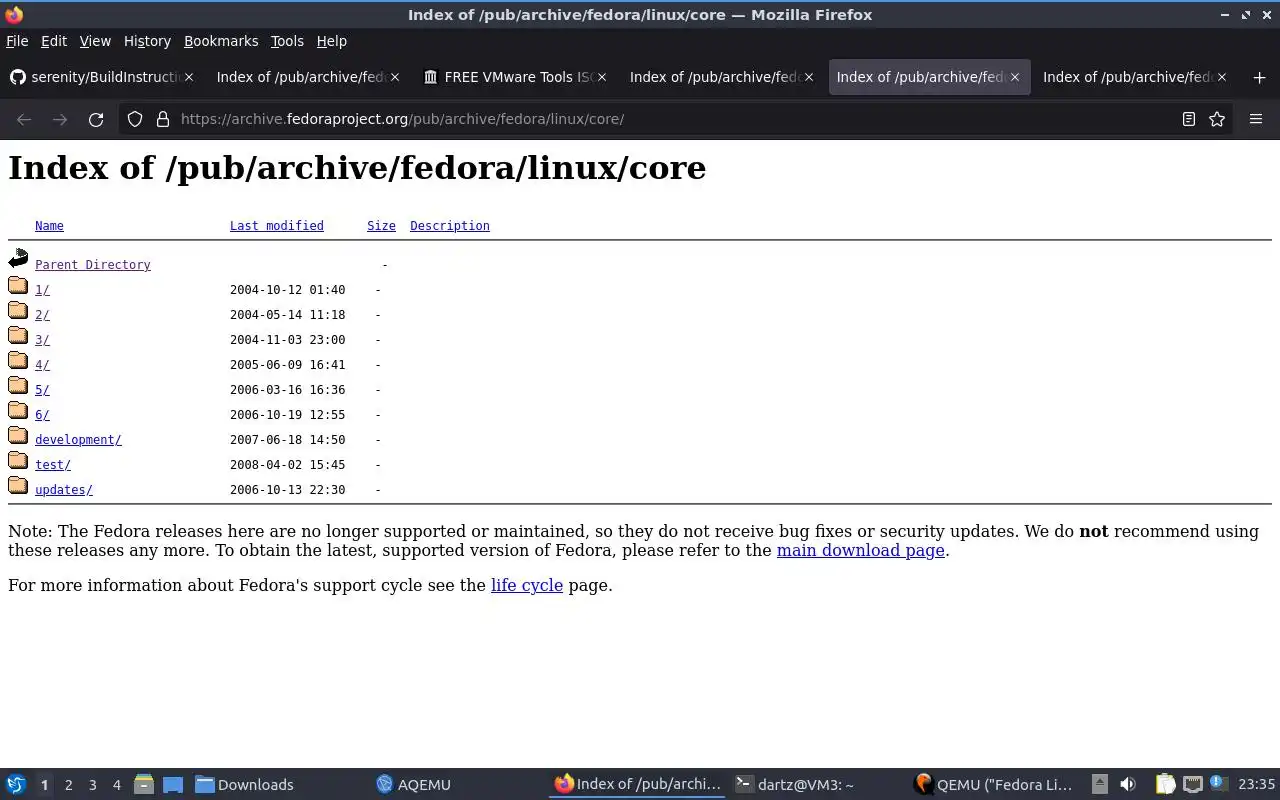The height and width of the screenshot is (800, 1280).
Task: Open the Tools menu
Action: pyautogui.click(x=287, y=41)
